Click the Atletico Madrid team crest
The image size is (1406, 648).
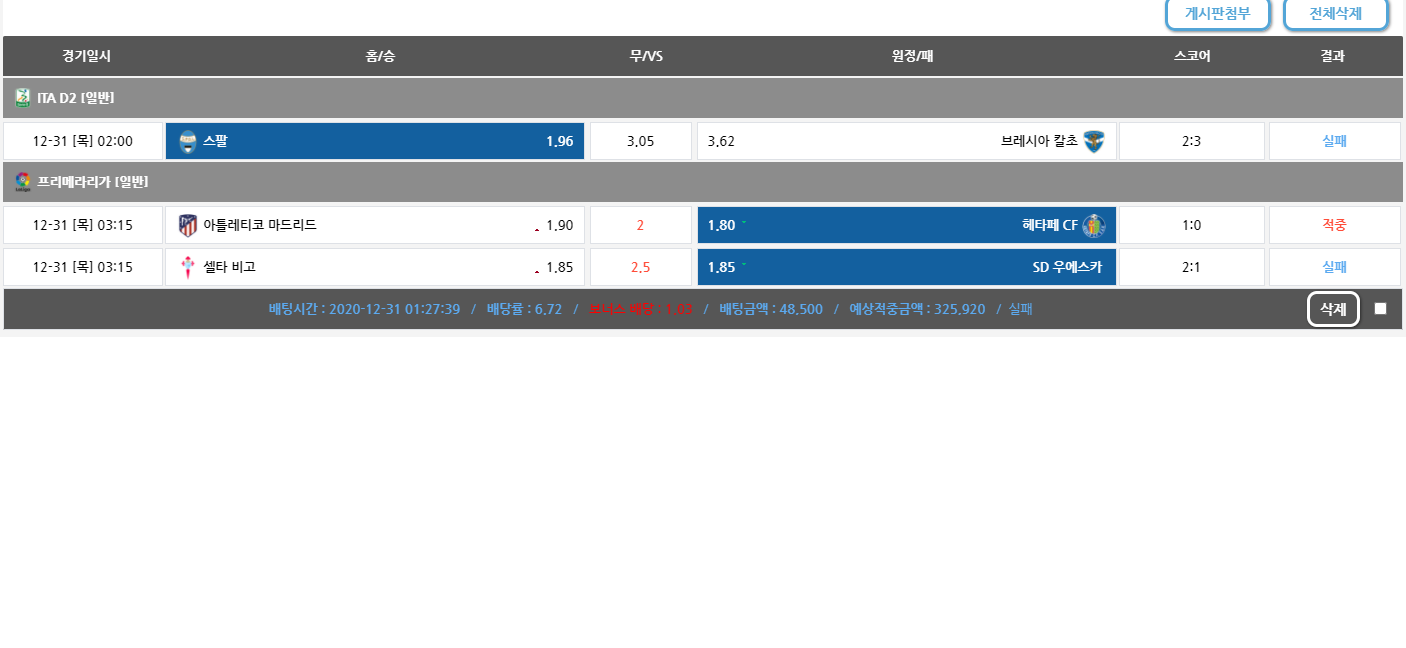tap(188, 226)
